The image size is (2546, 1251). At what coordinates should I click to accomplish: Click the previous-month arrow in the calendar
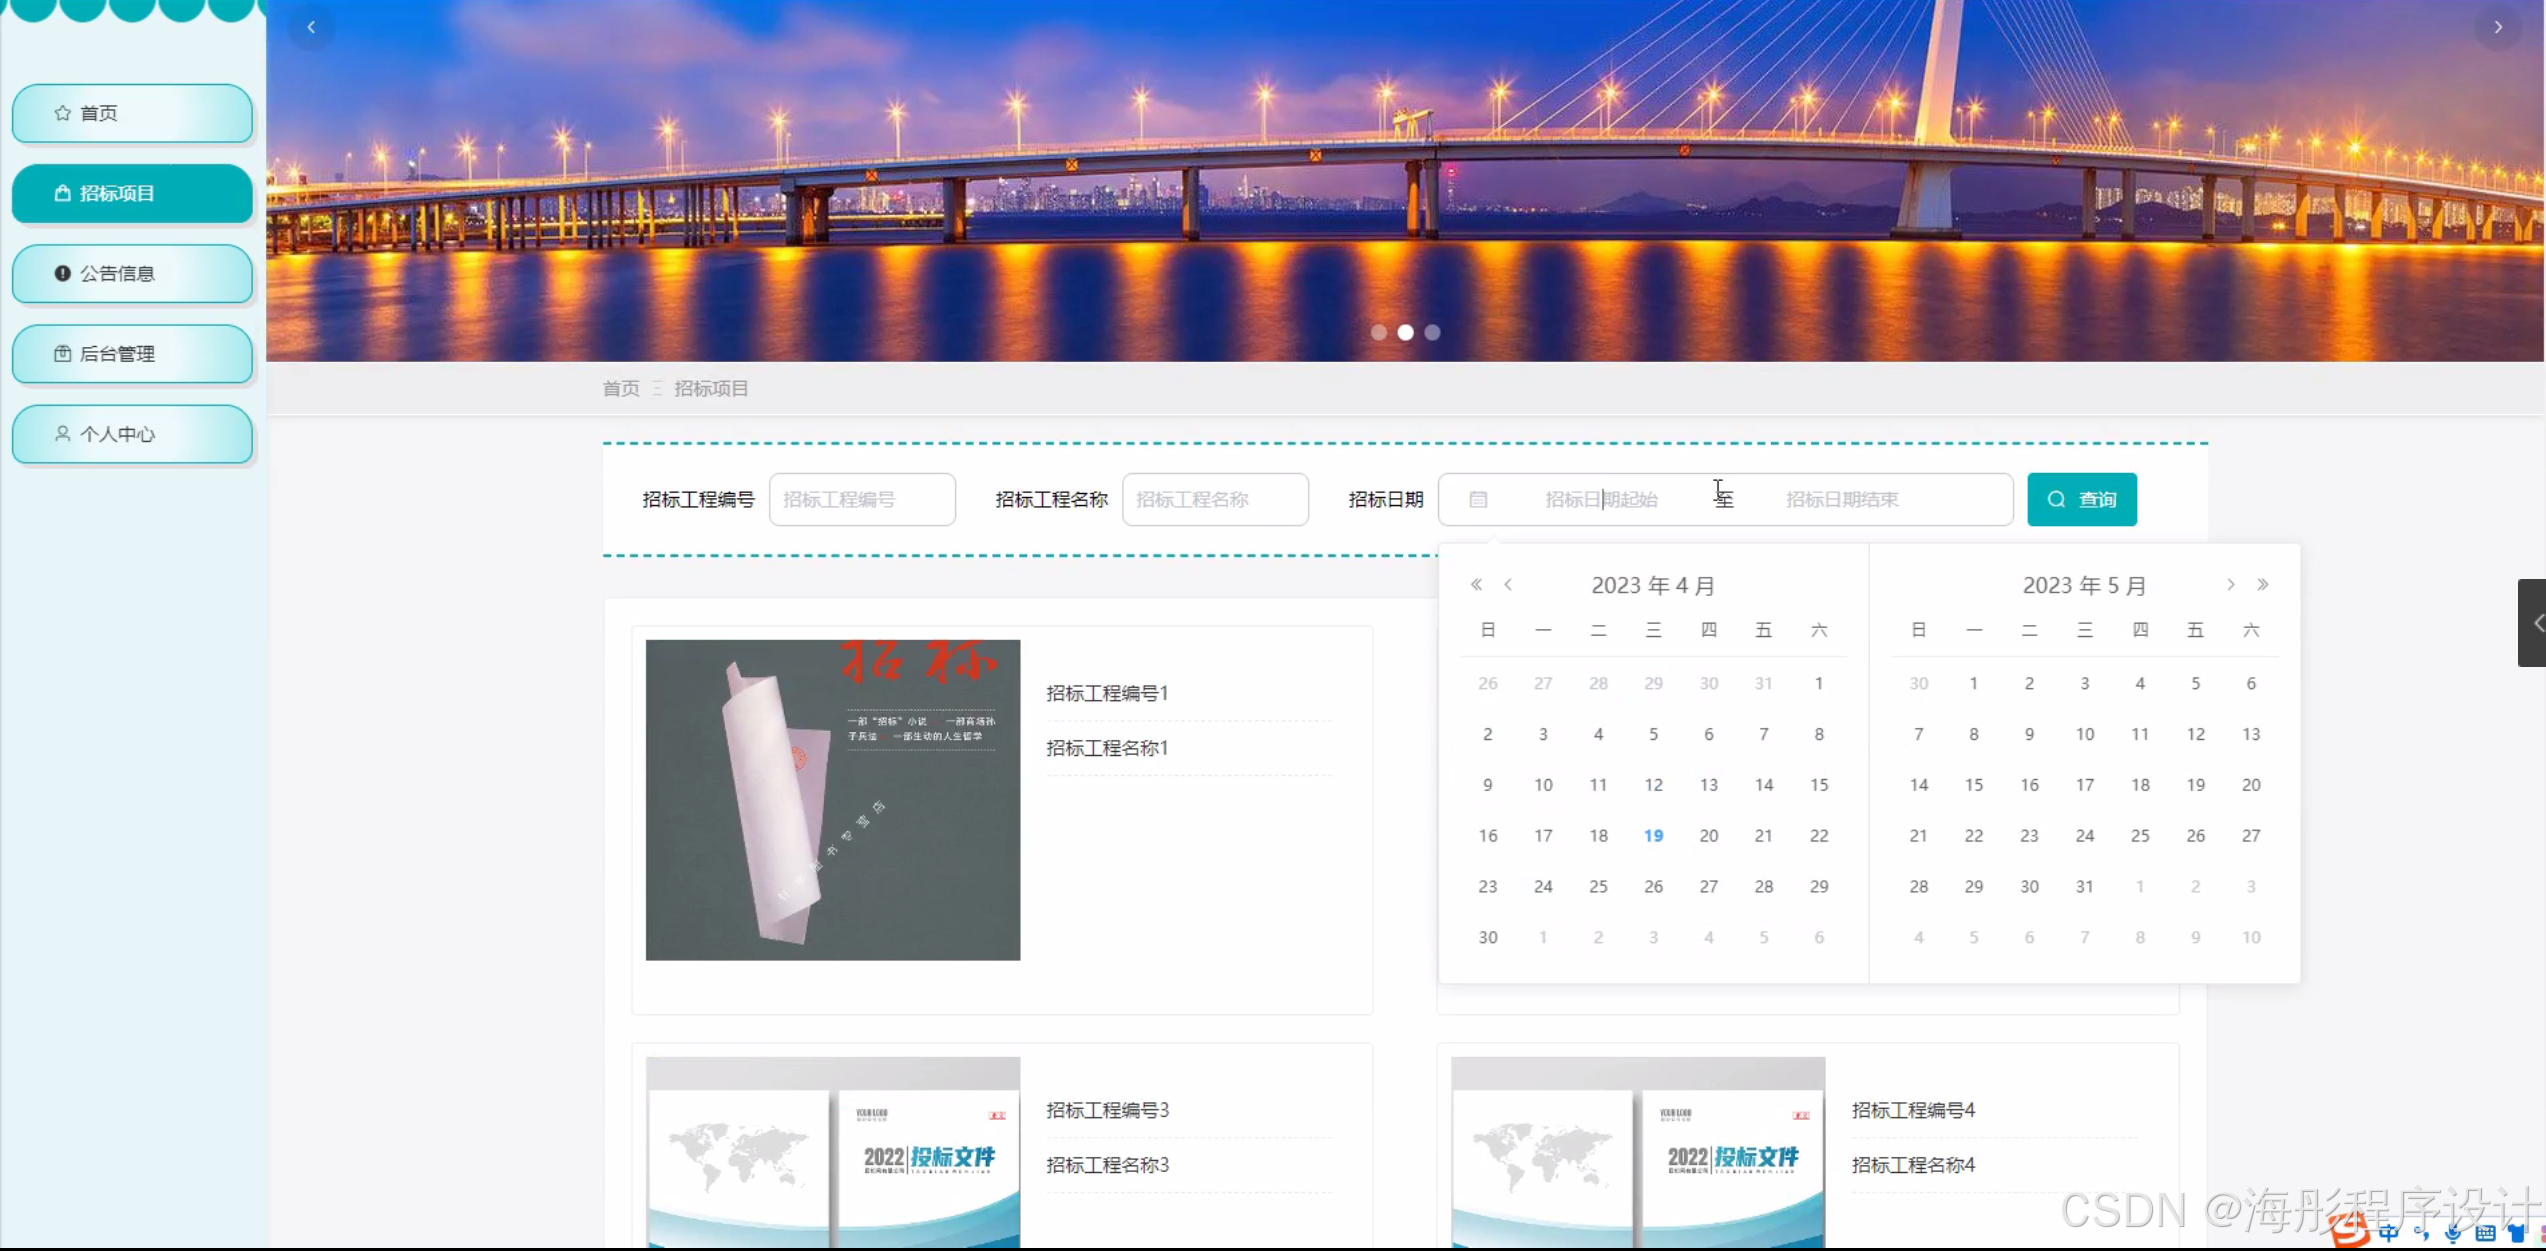point(1508,585)
